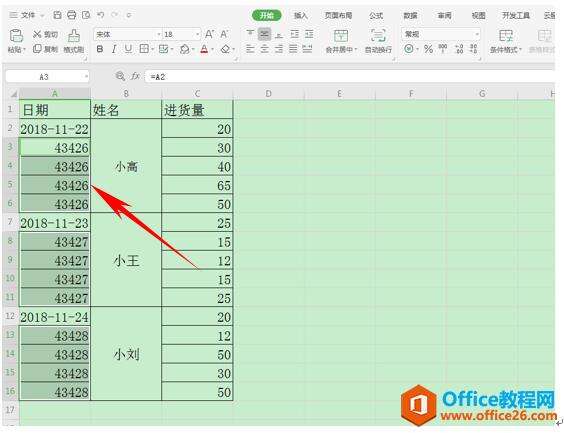Align text to top of cell
The height and width of the screenshot is (433, 564).
[250, 34]
